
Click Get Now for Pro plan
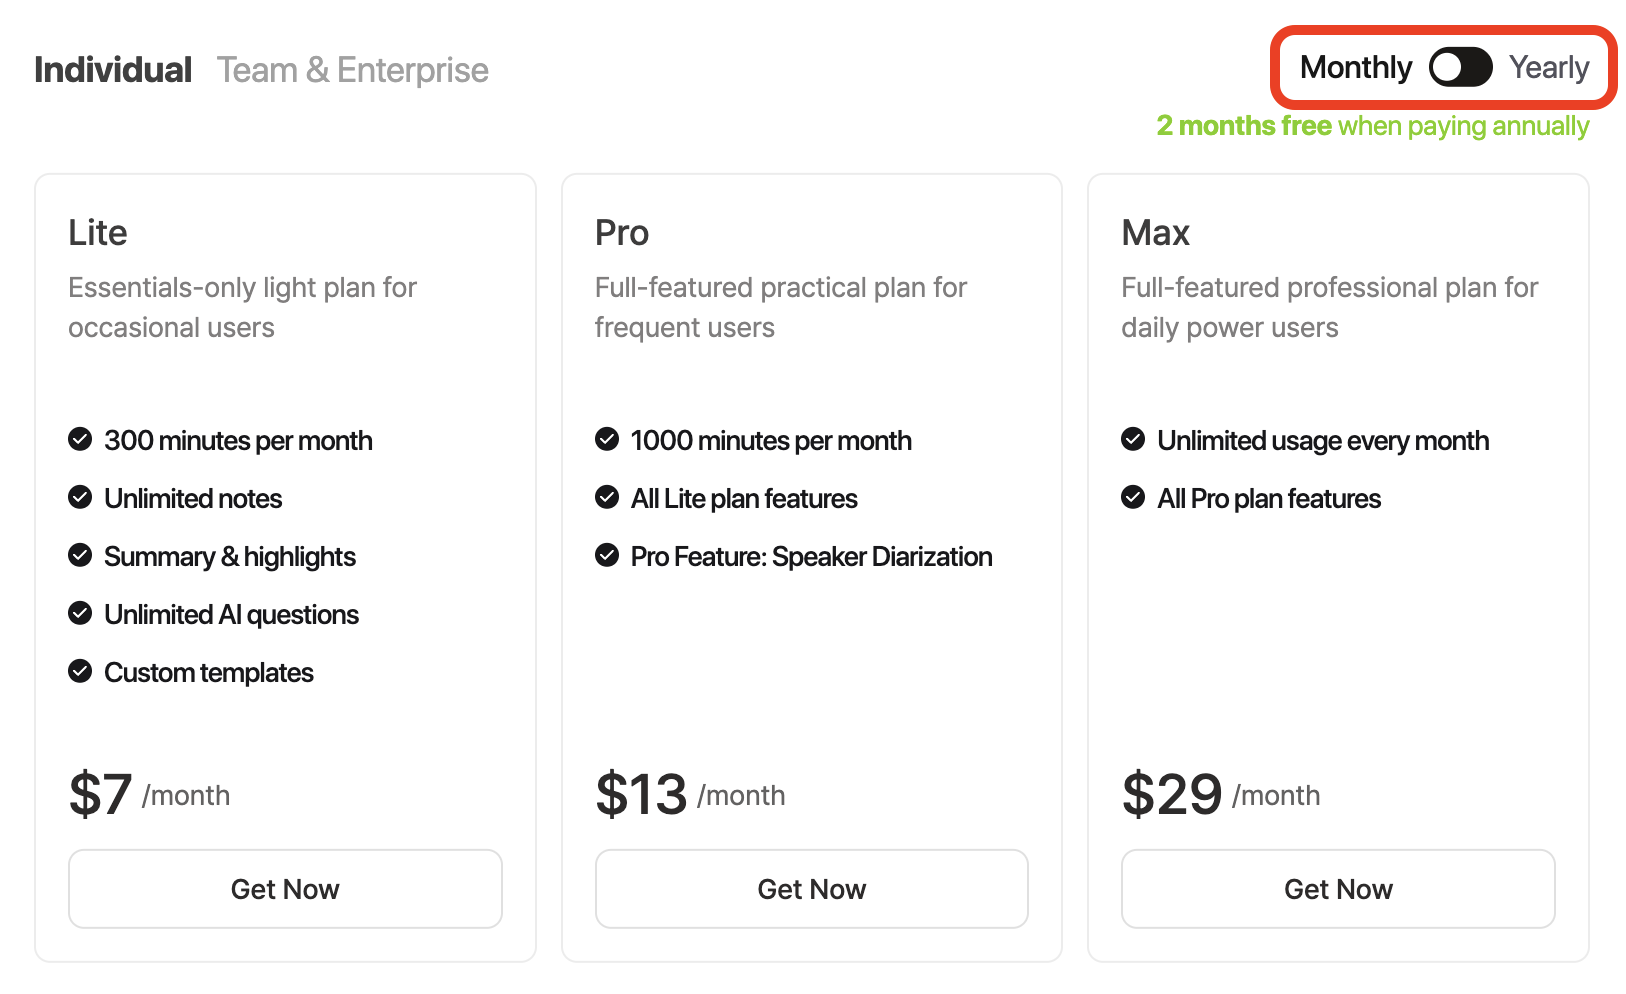coord(811,889)
